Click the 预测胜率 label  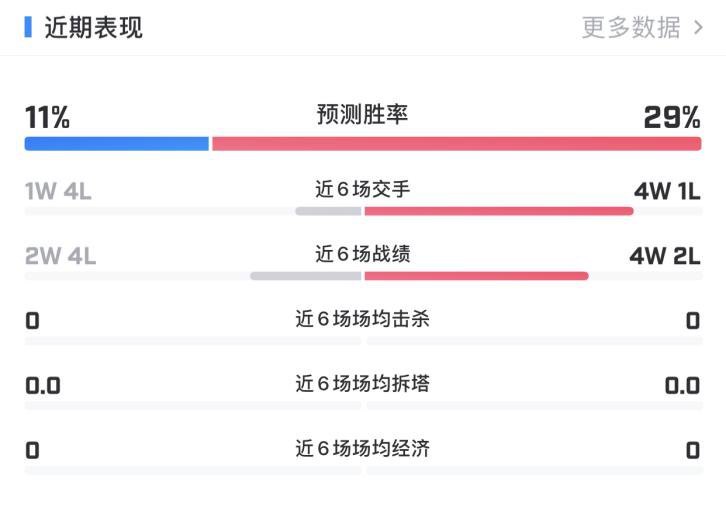[363, 114]
